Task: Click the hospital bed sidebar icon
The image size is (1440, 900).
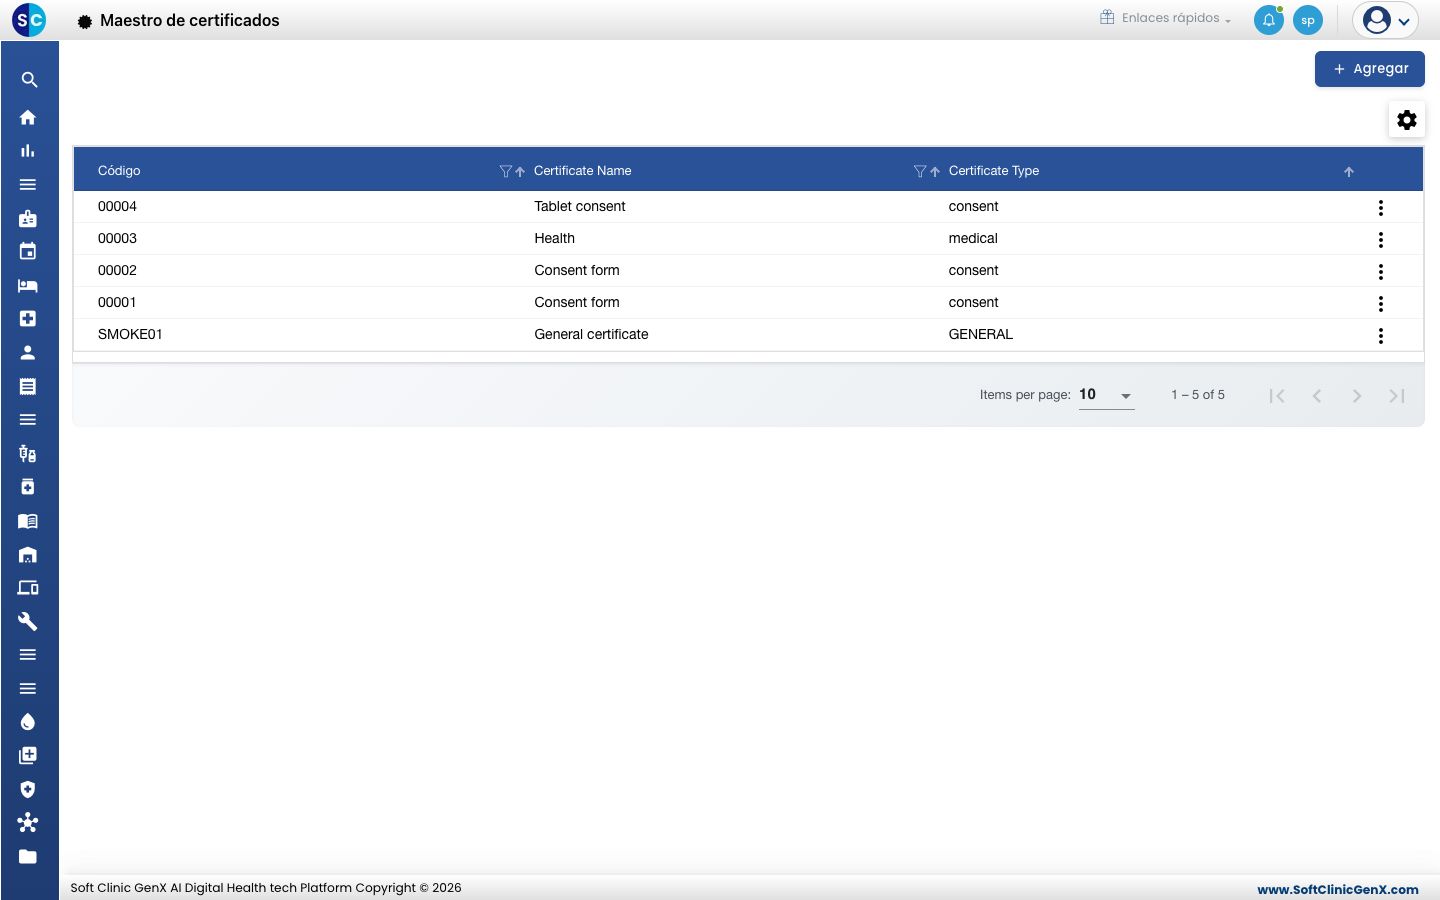Action: pos(28,286)
